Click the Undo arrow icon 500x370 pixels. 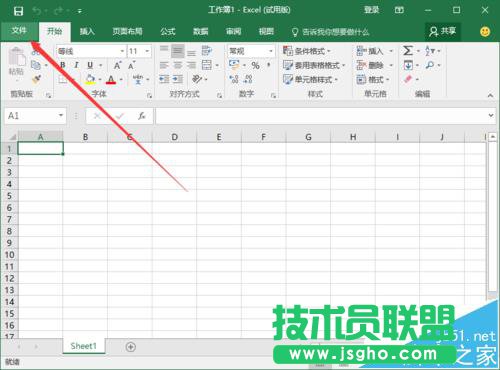(37, 11)
